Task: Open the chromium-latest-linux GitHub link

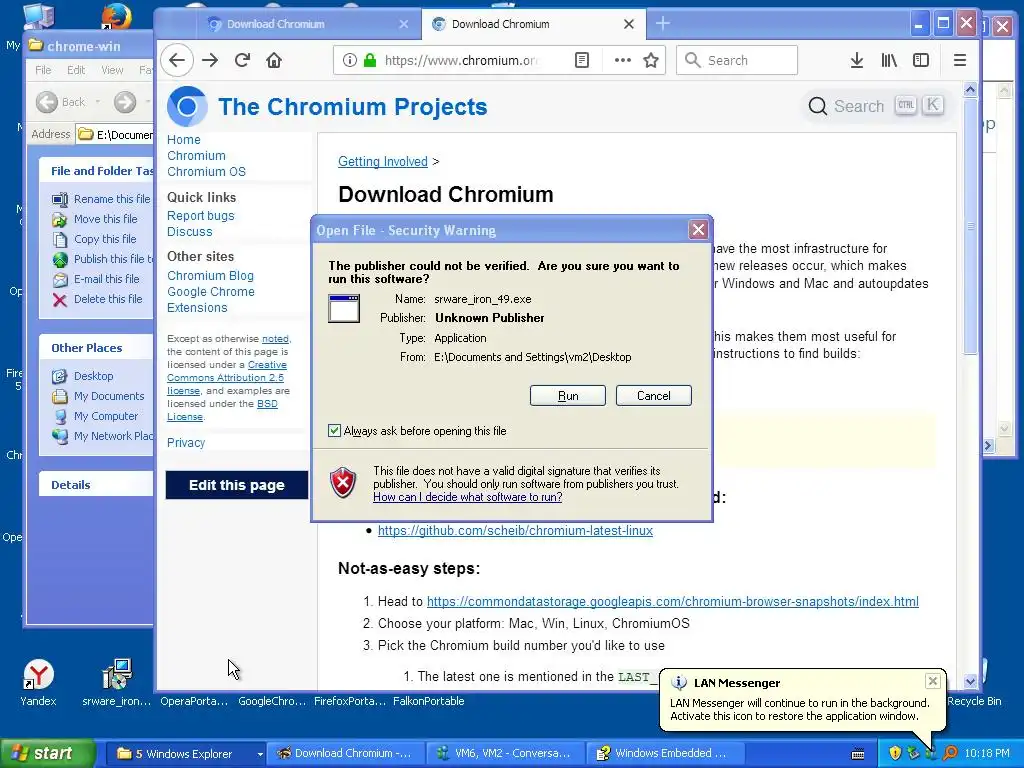Action: point(515,530)
